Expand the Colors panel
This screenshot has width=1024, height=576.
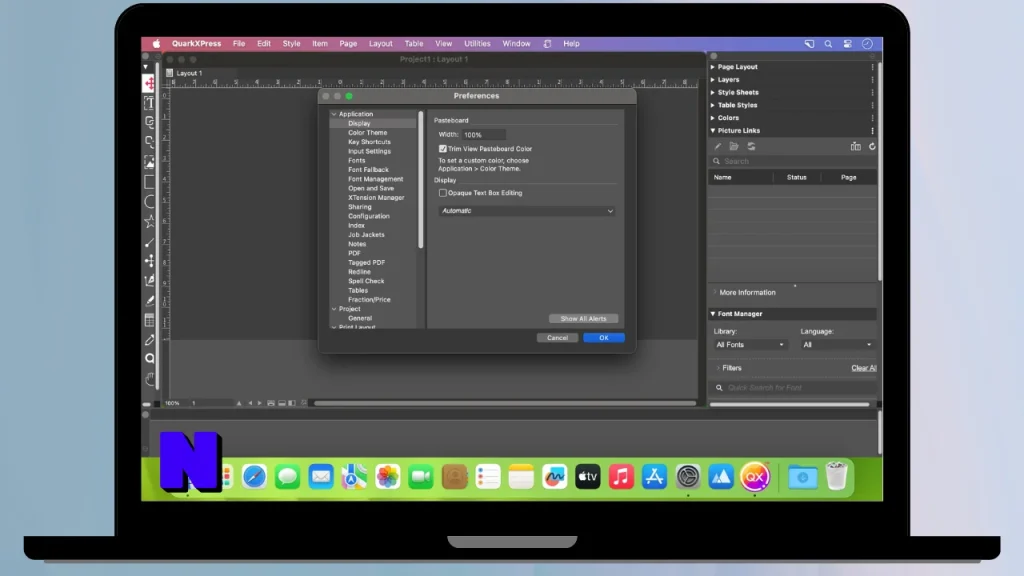712,118
